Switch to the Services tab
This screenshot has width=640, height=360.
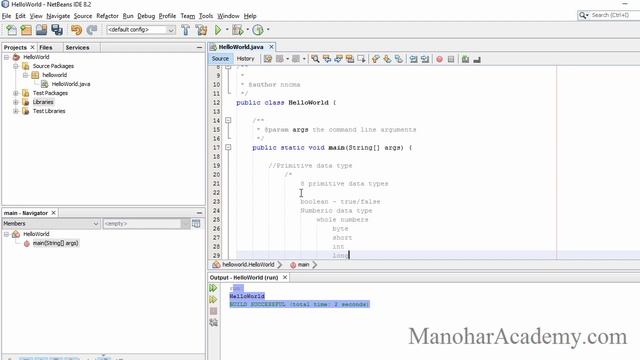(77, 47)
